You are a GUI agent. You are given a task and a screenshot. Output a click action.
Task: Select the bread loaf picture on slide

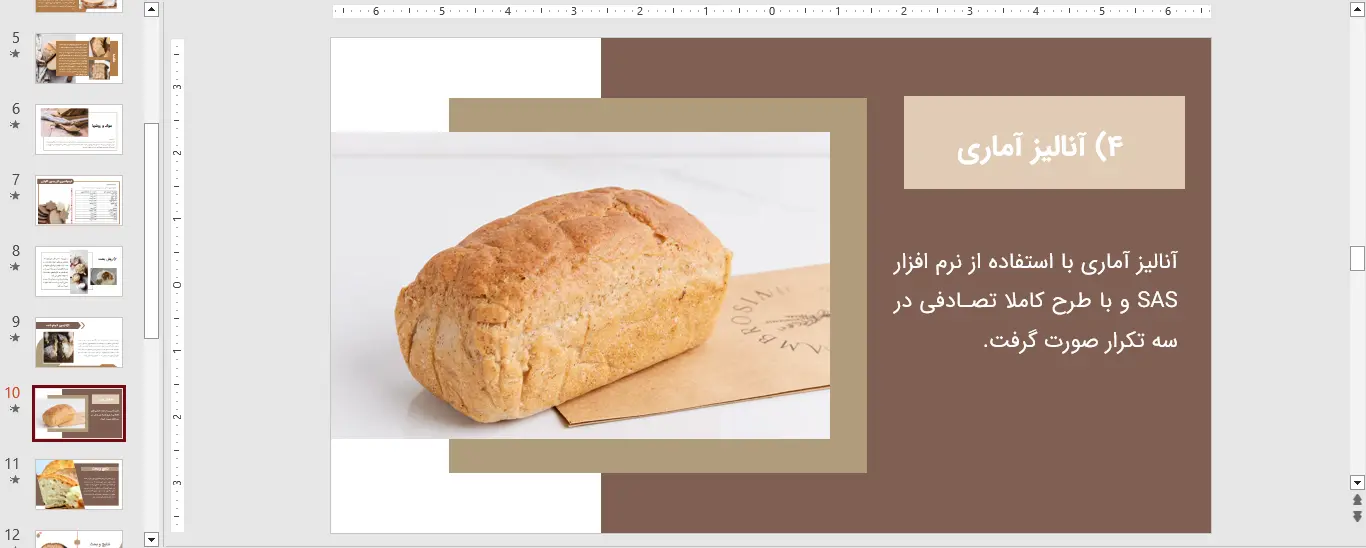click(580, 285)
